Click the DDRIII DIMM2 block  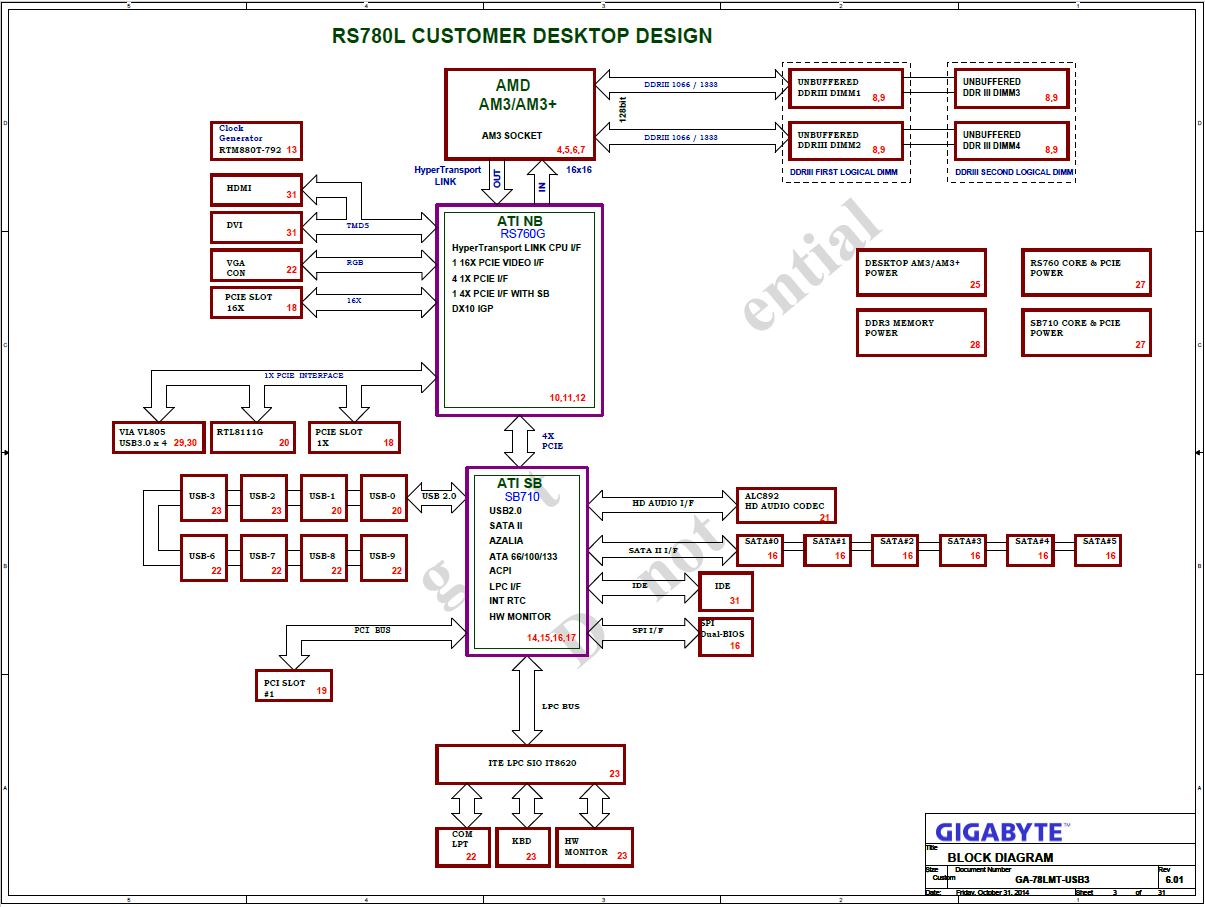click(x=846, y=142)
